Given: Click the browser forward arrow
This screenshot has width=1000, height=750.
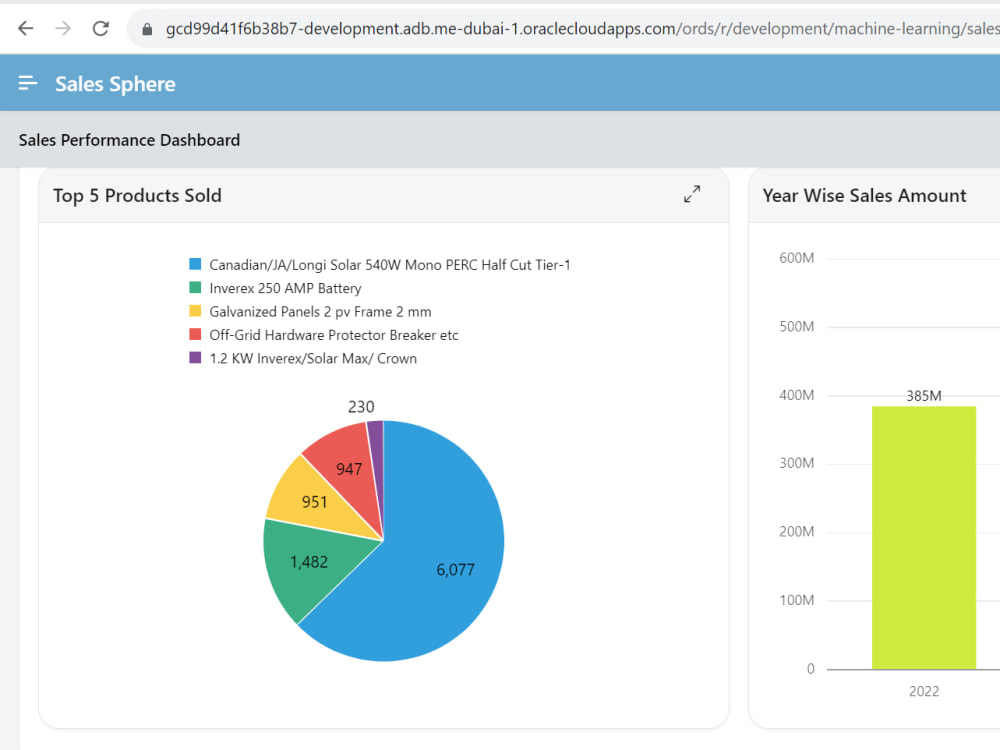Looking at the screenshot, I should [62, 28].
